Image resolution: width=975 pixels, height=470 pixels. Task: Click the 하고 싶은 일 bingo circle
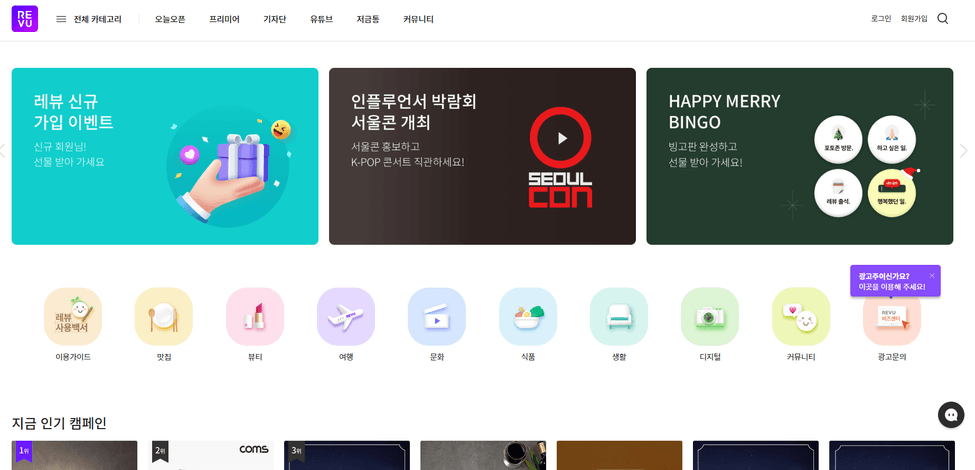point(891,140)
